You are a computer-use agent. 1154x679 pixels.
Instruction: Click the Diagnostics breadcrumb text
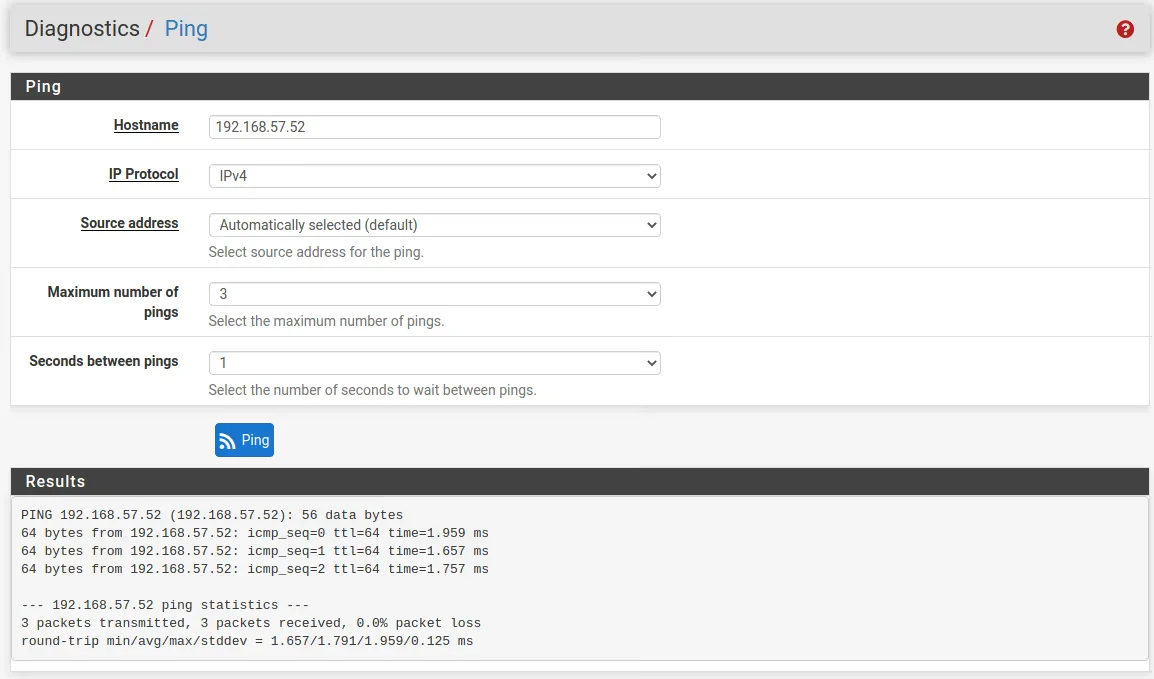pyautogui.click(x=82, y=28)
